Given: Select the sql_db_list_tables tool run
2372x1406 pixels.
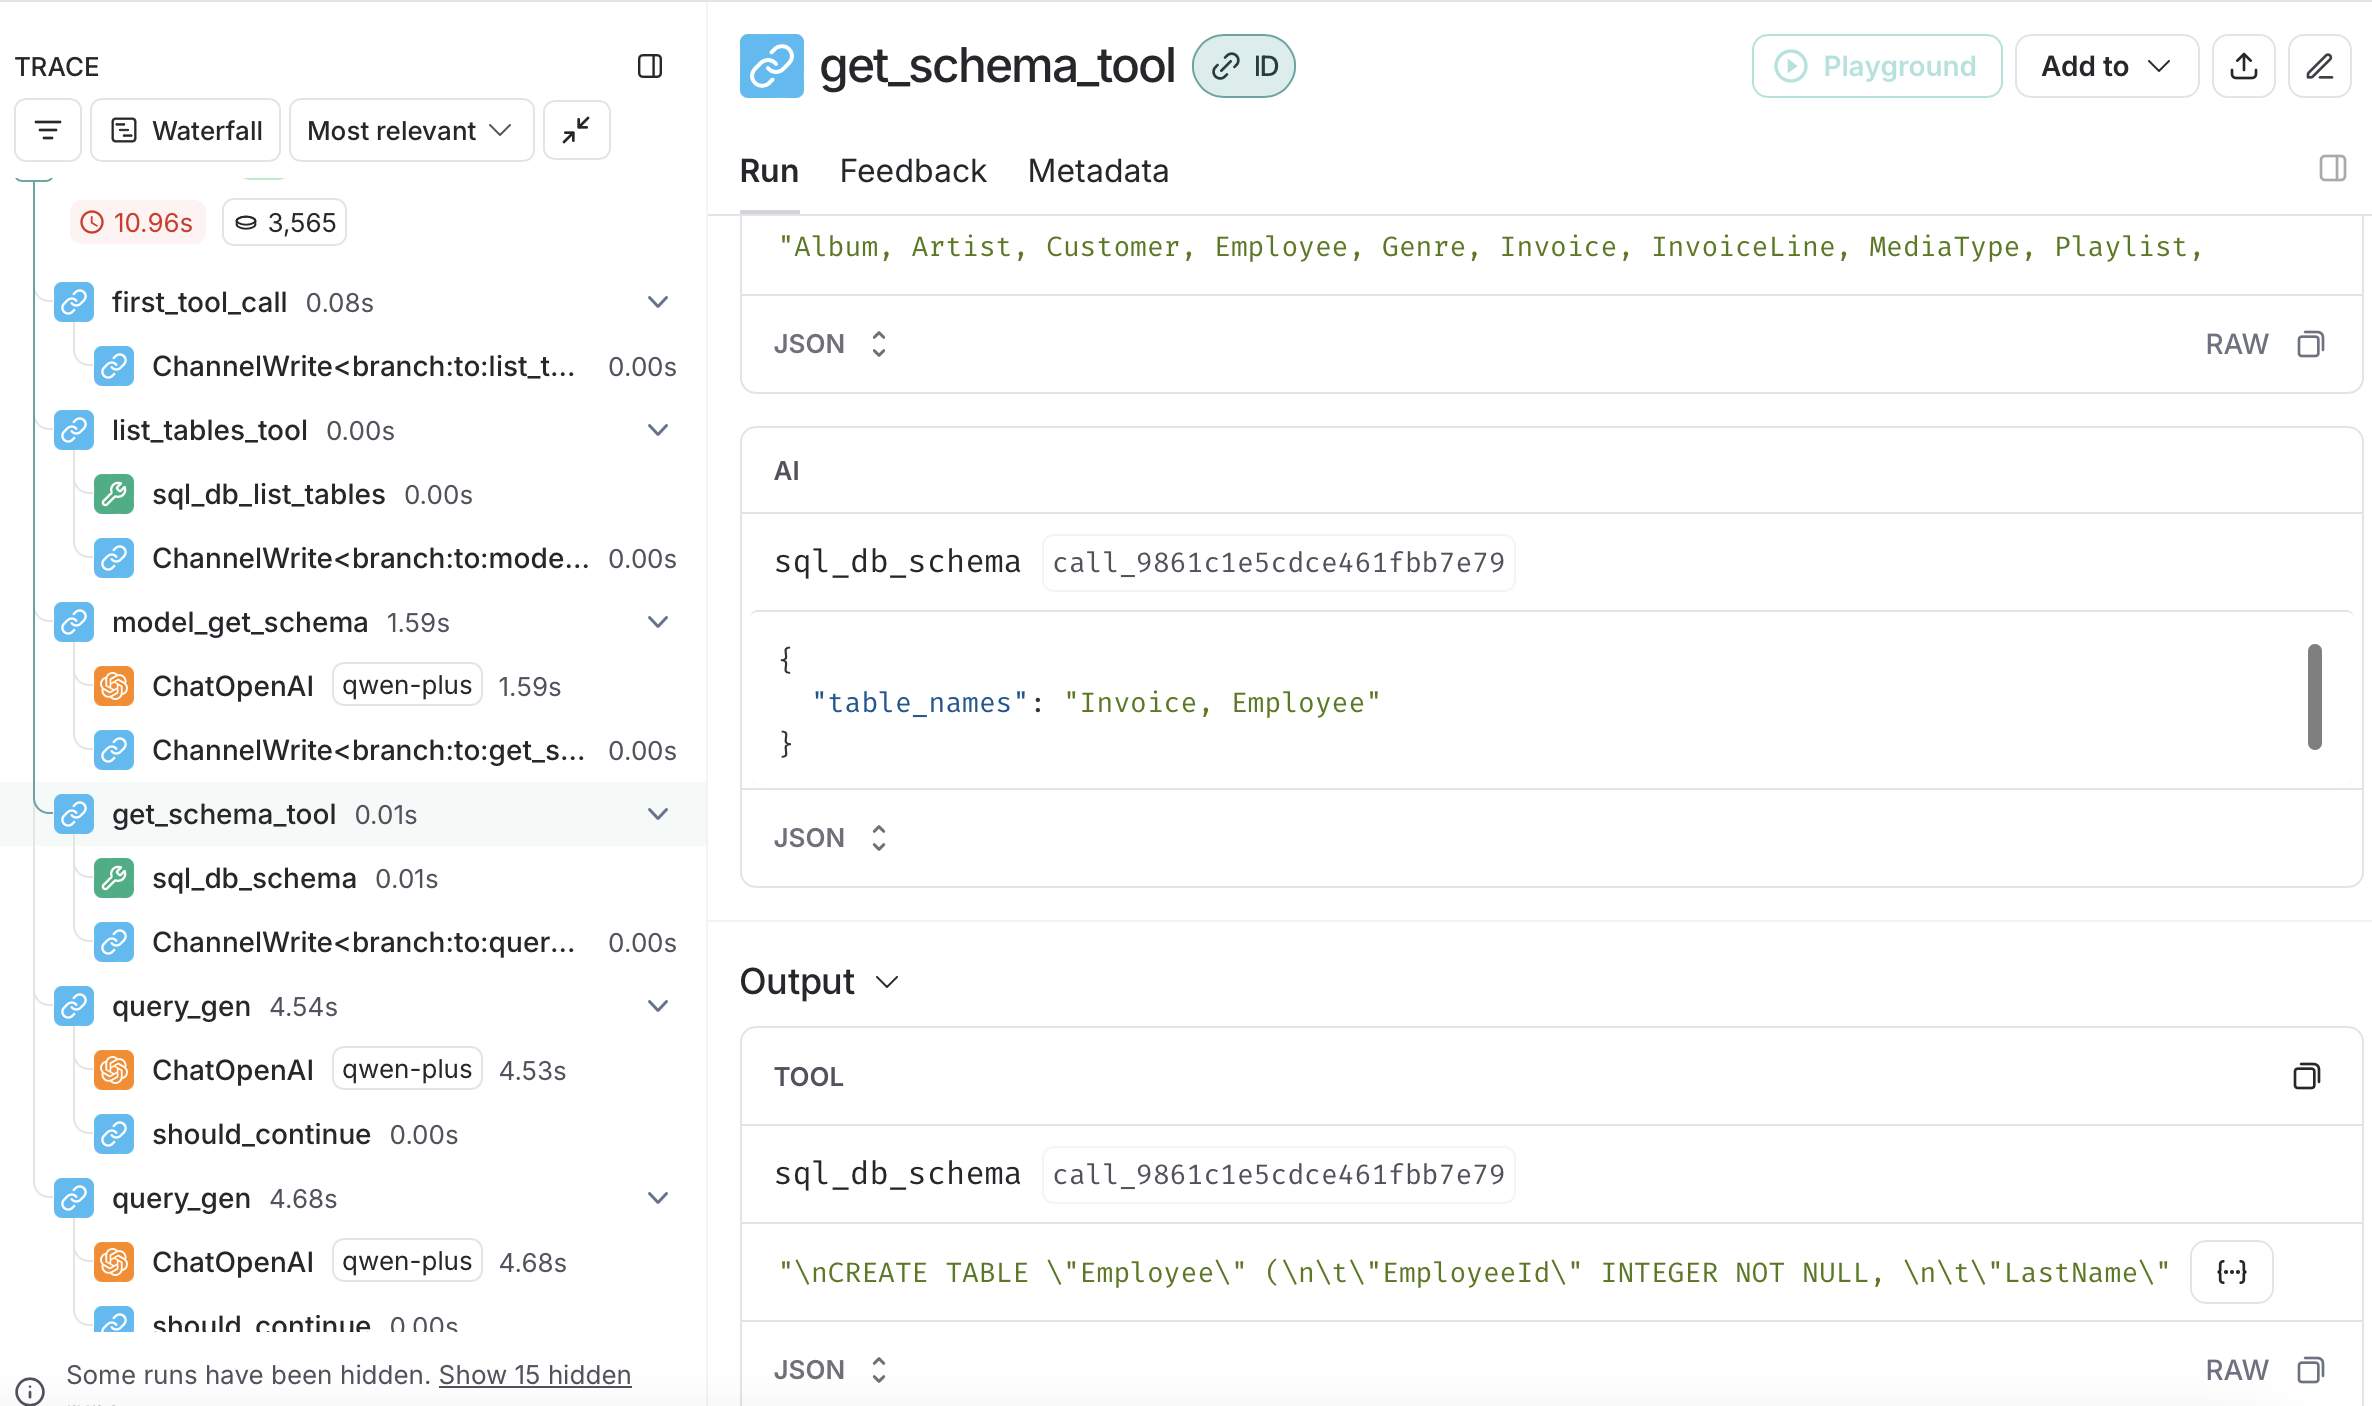Looking at the screenshot, I should point(268,494).
